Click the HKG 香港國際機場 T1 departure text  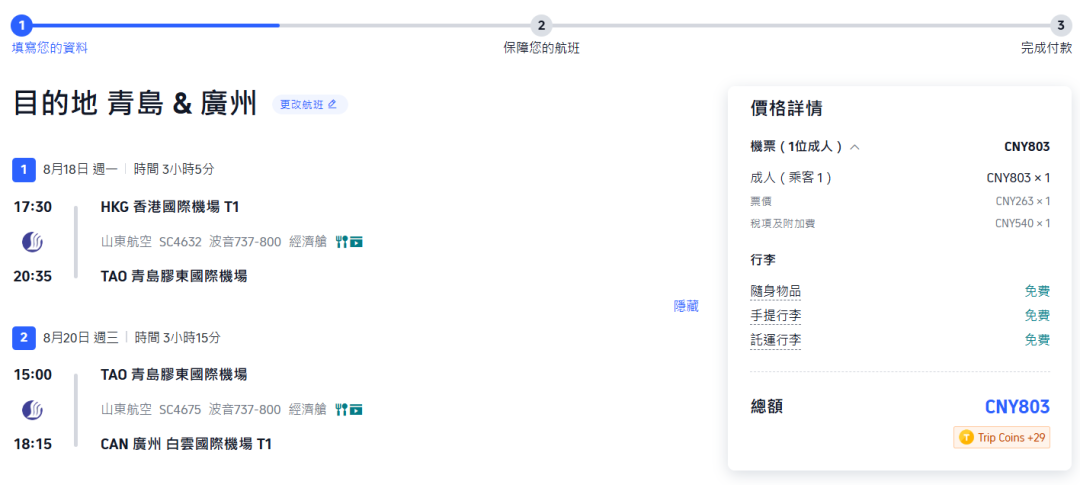click(x=170, y=207)
